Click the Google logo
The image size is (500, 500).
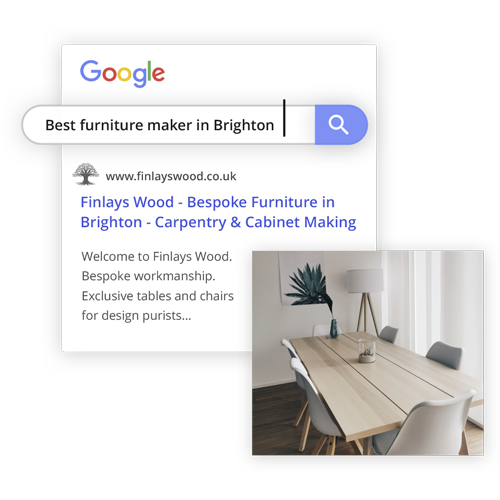[122, 73]
